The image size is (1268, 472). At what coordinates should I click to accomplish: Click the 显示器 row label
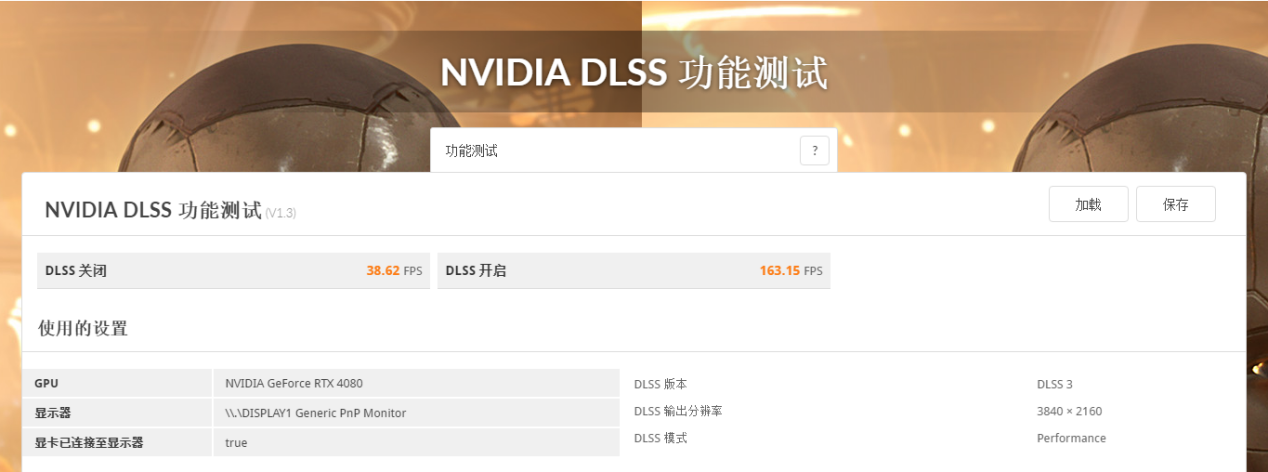click(x=53, y=412)
